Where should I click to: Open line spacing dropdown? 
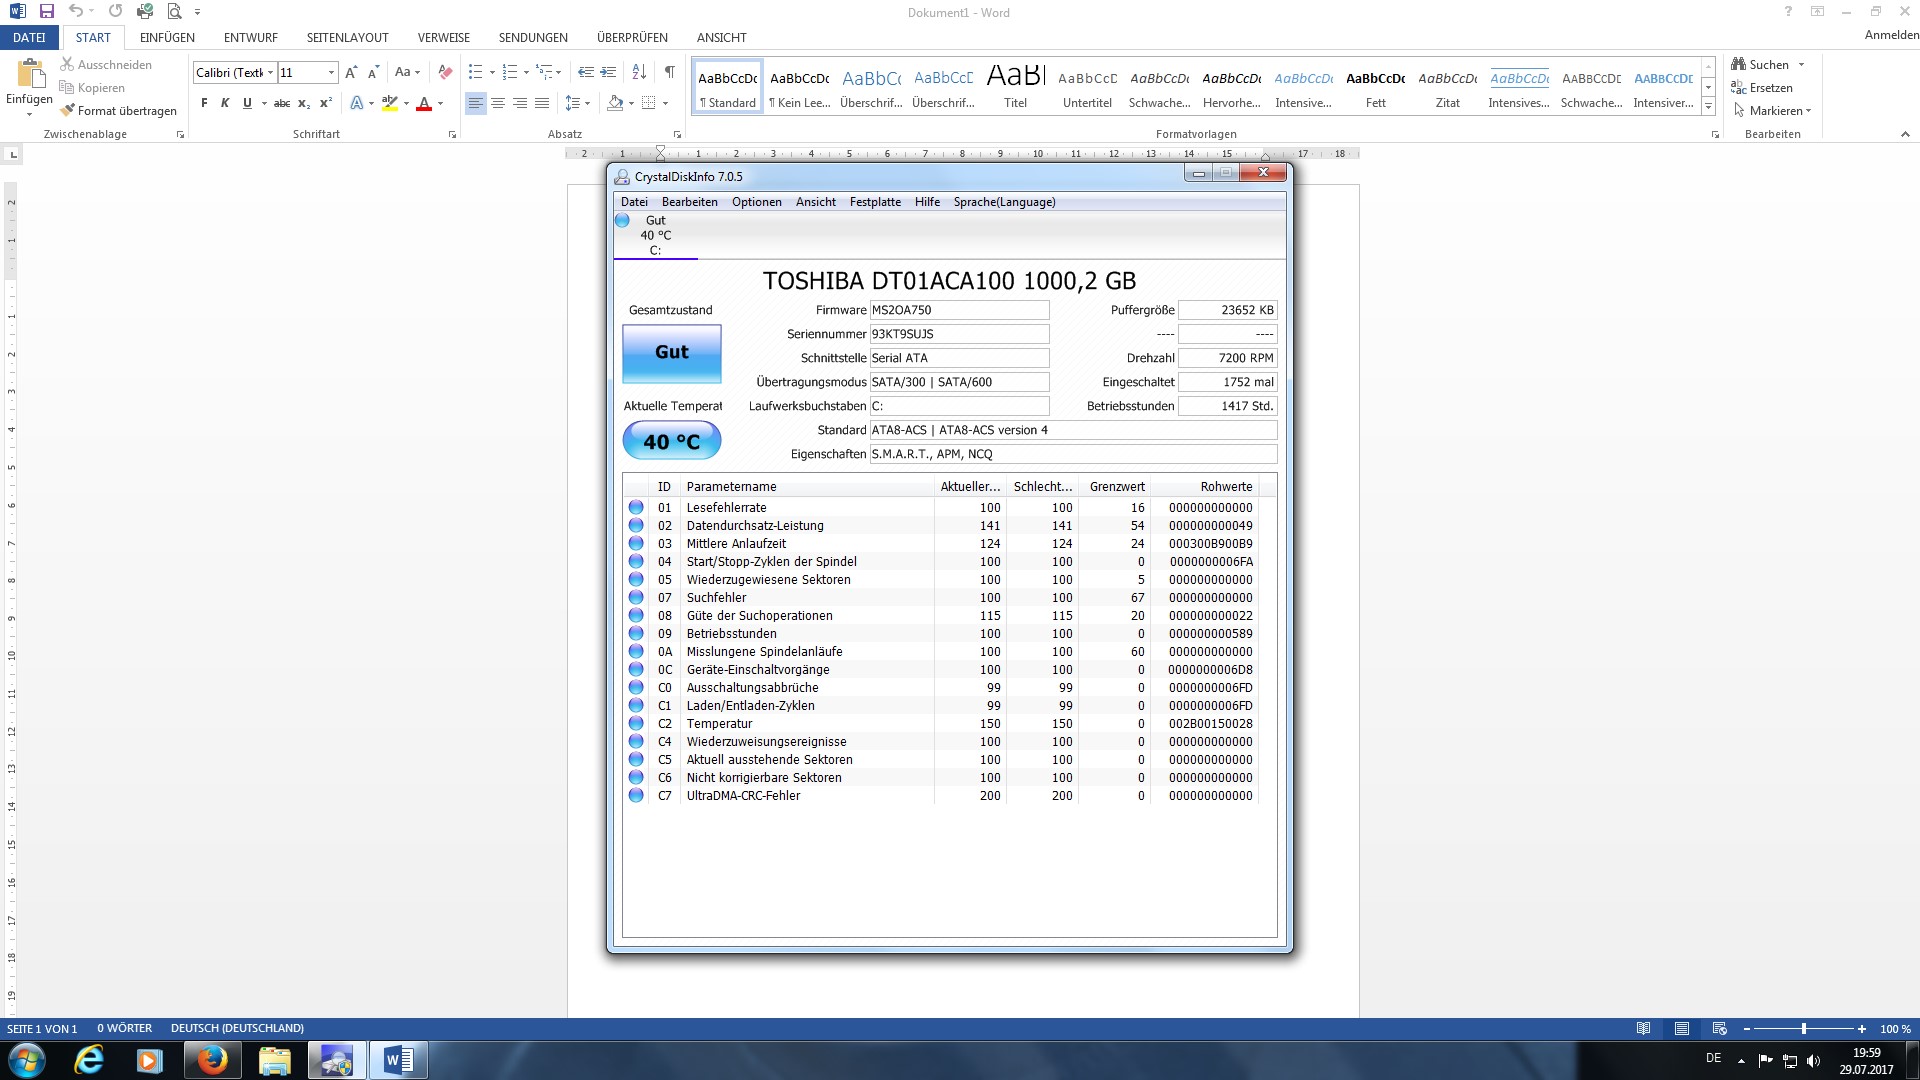[578, 103]
